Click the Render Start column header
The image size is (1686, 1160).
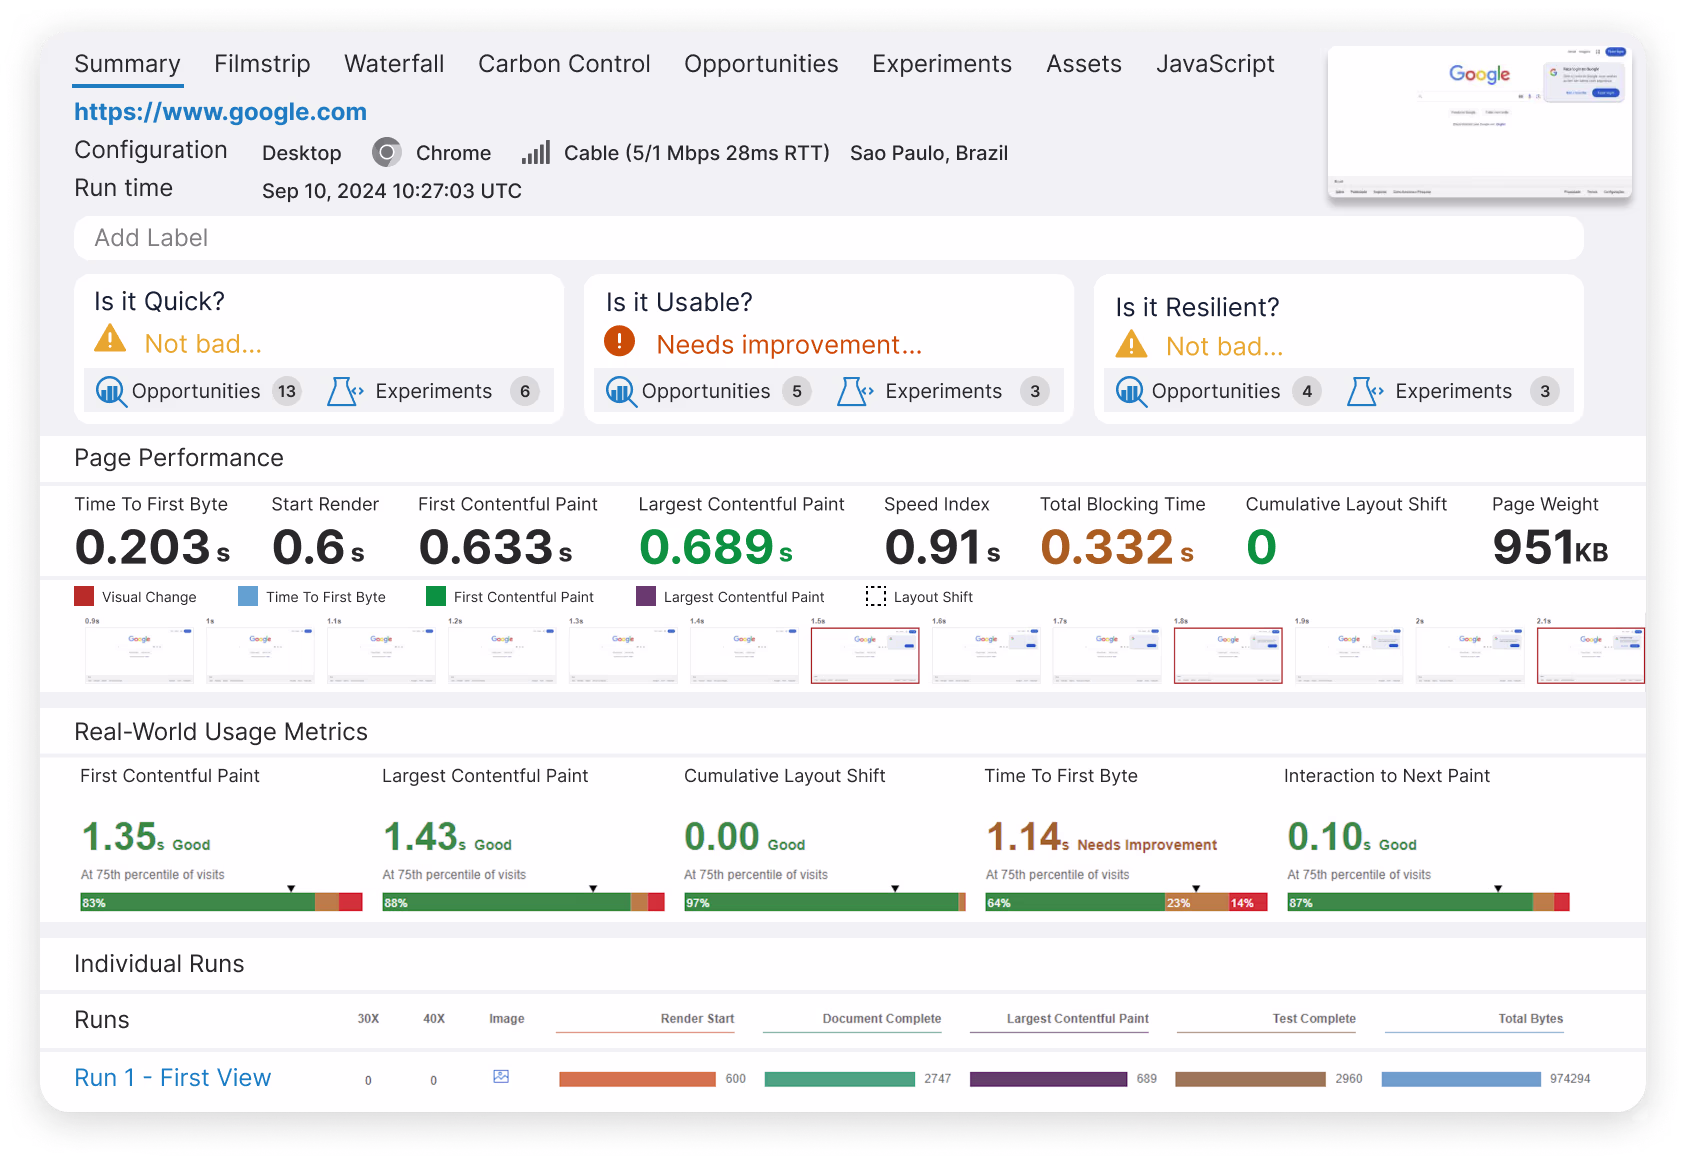697,1019
